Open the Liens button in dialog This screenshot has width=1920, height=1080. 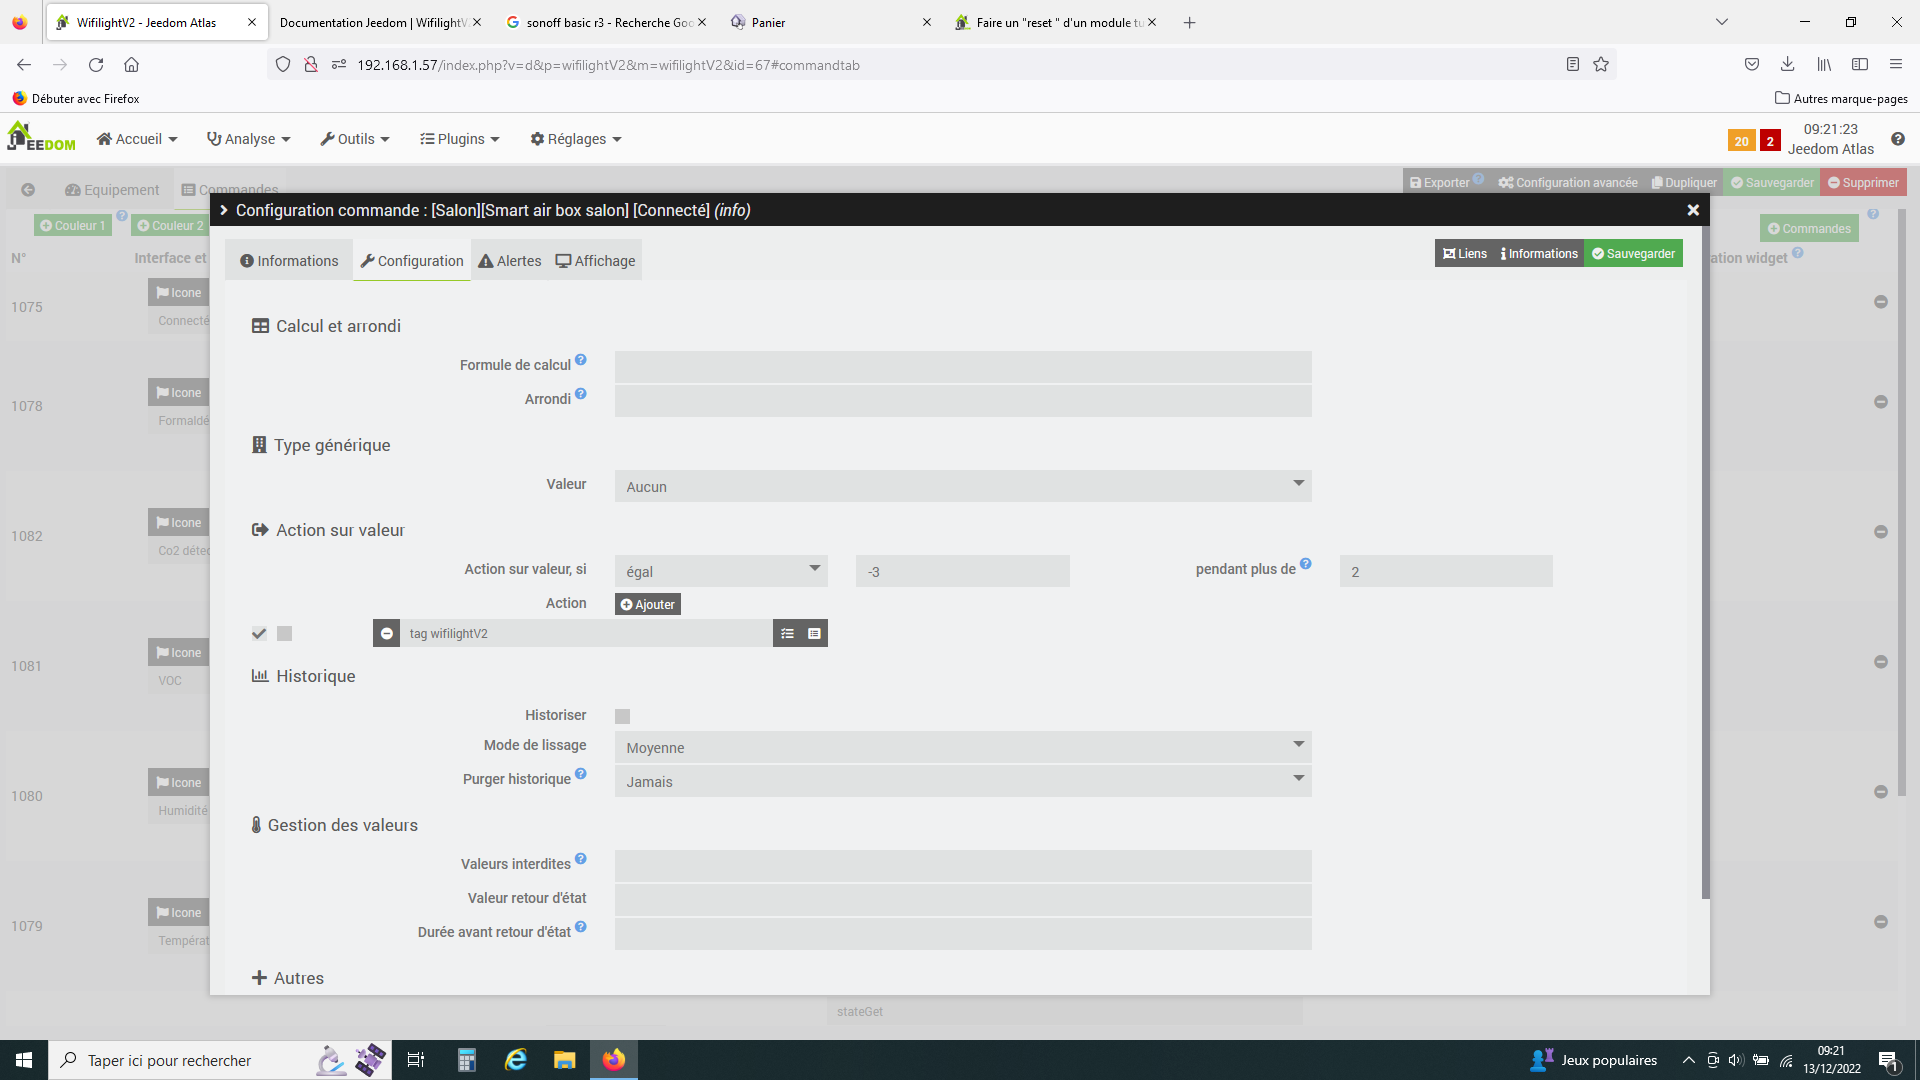(1465, 254)
